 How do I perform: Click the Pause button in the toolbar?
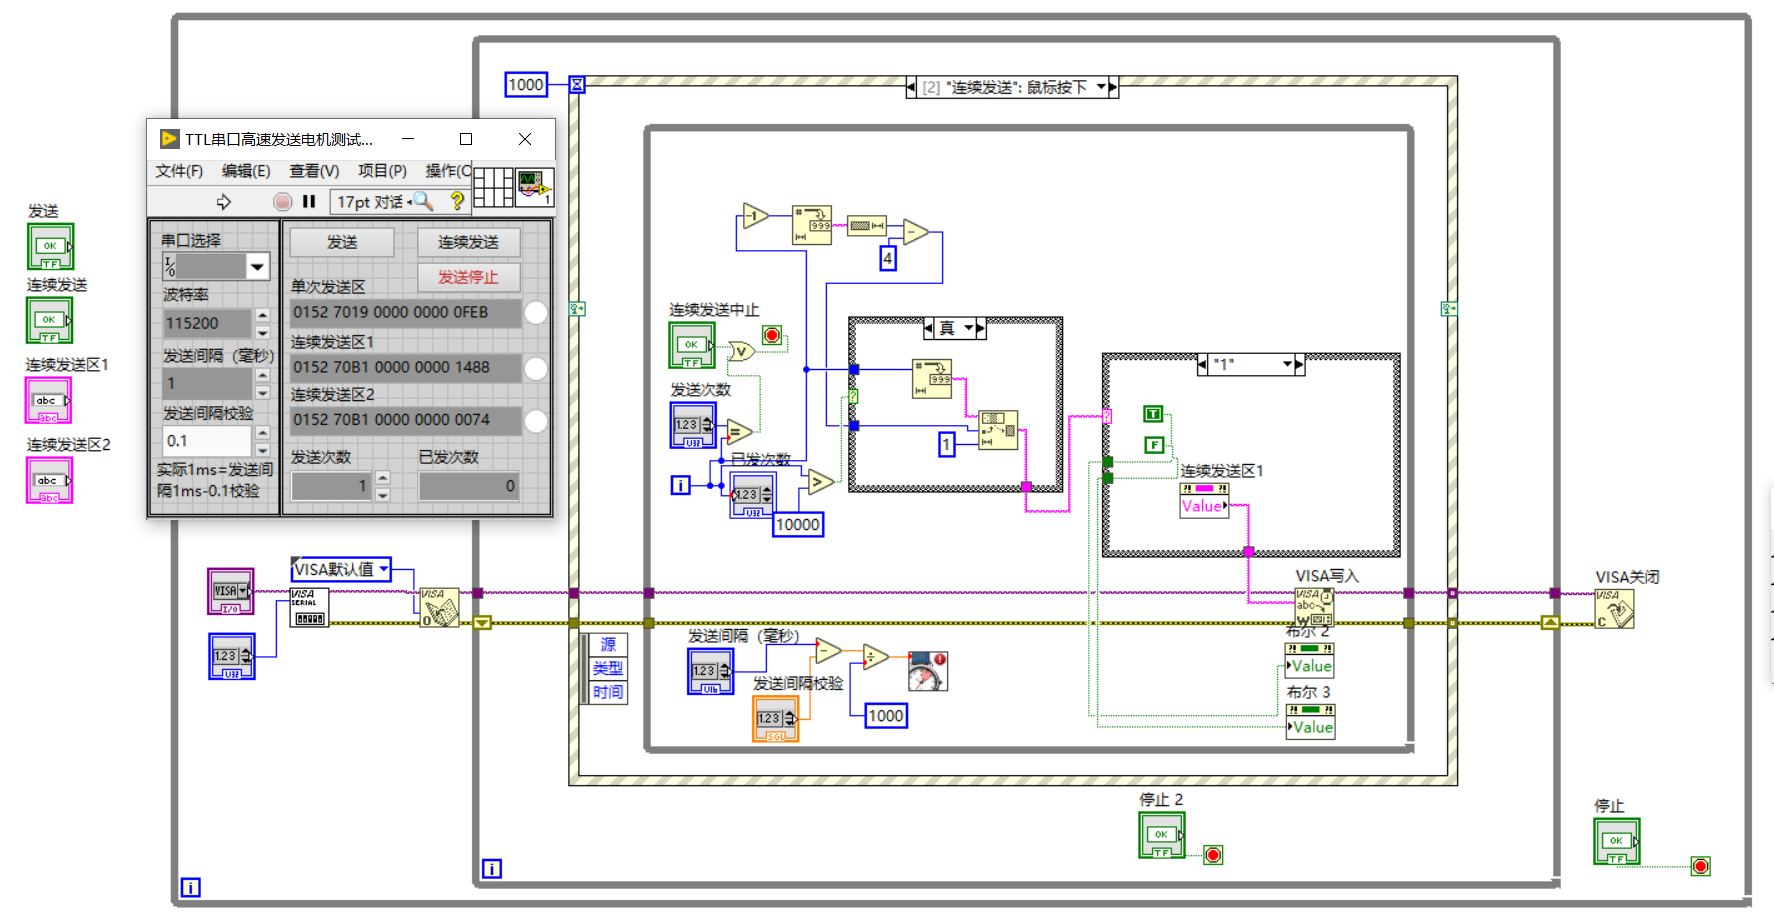[309, 202]
